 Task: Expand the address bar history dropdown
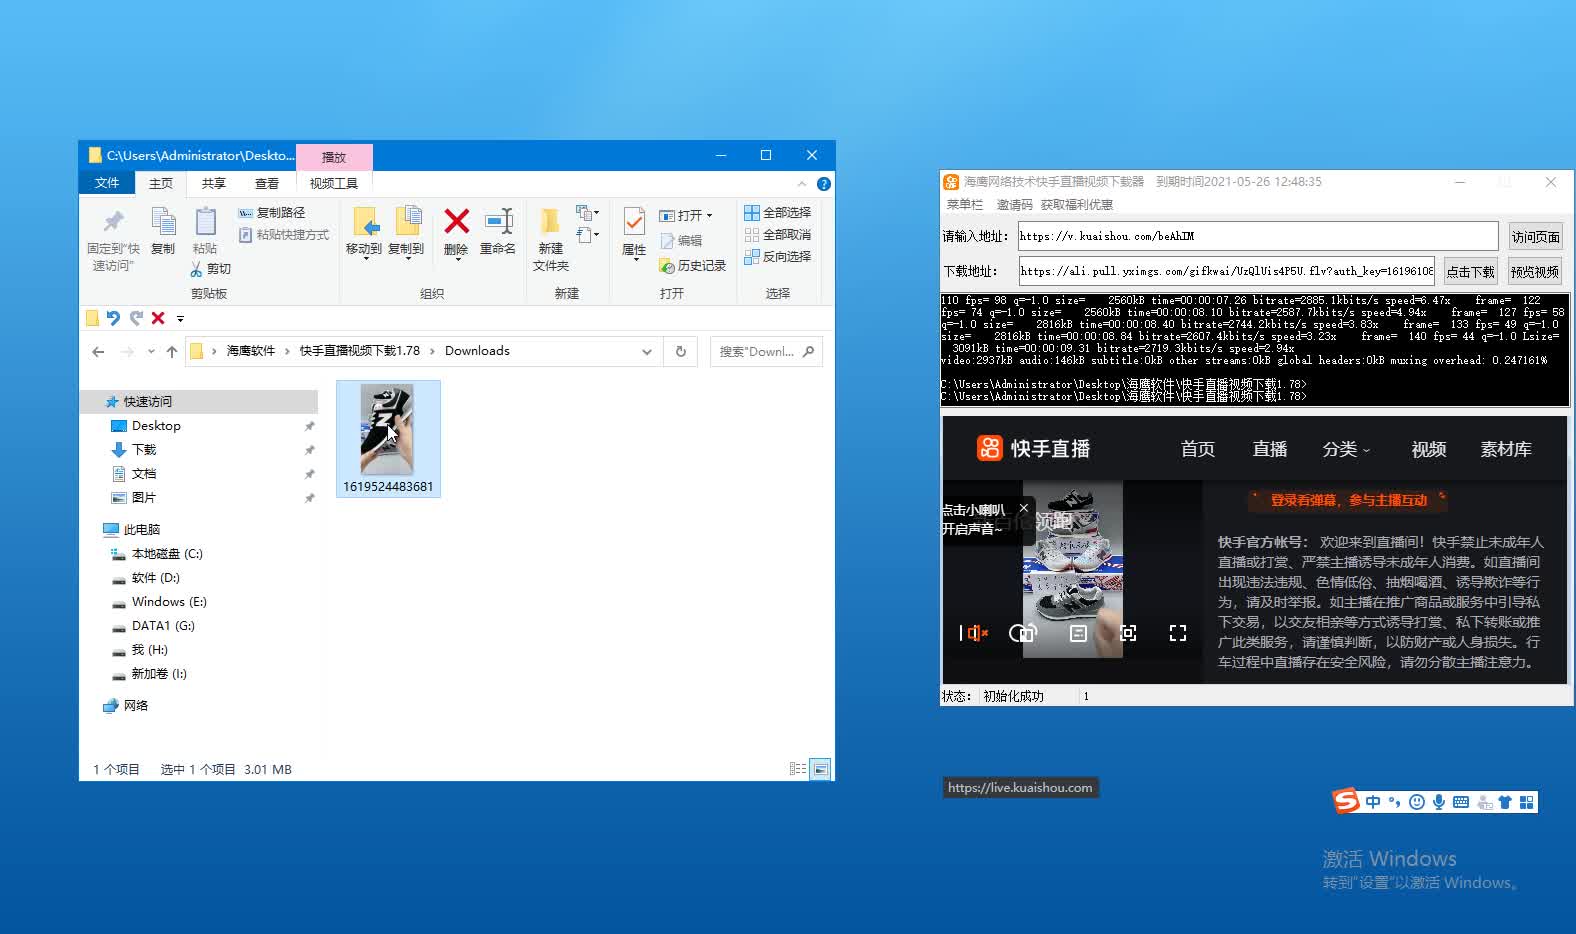pyautogui.click(x=646, y=352)
